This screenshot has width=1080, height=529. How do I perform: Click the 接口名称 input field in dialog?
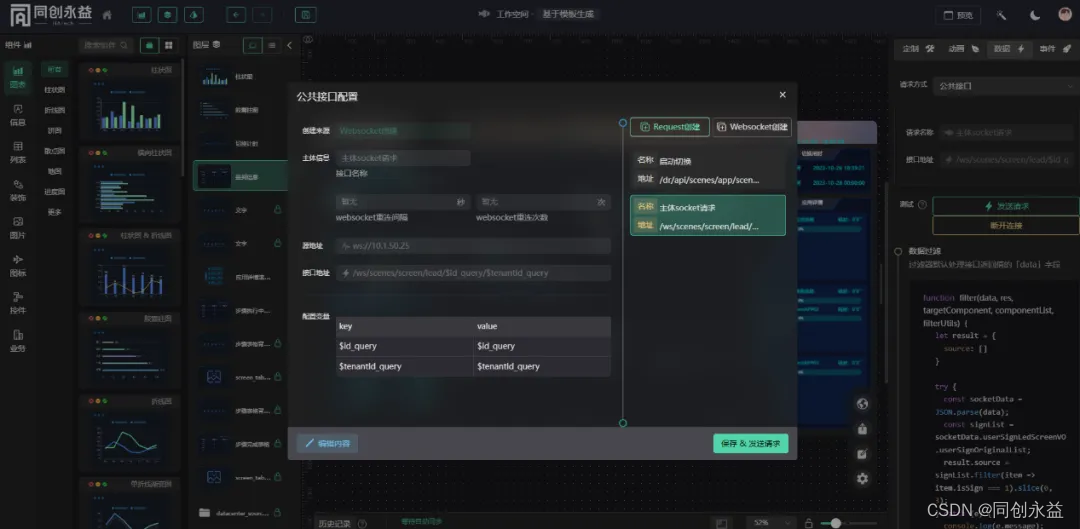[x=404, y=158]
